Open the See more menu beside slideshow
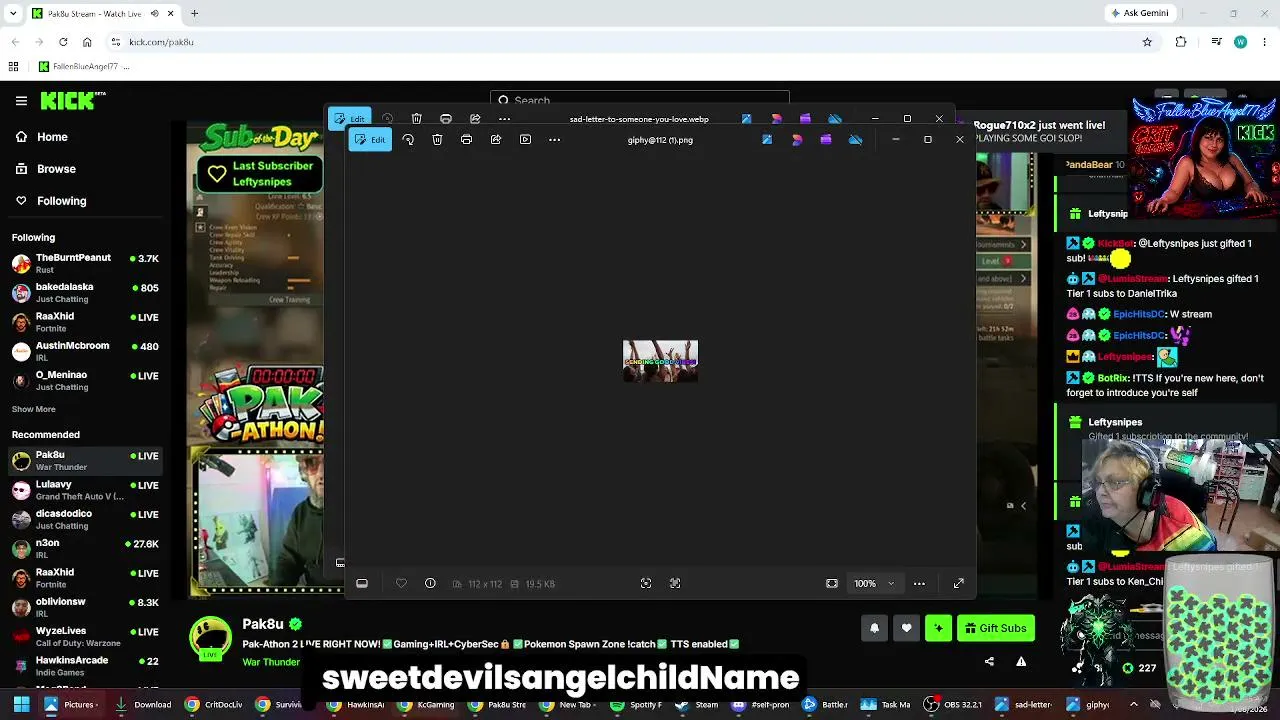The height and width of the screenshot is (720, 1280). 554,140
